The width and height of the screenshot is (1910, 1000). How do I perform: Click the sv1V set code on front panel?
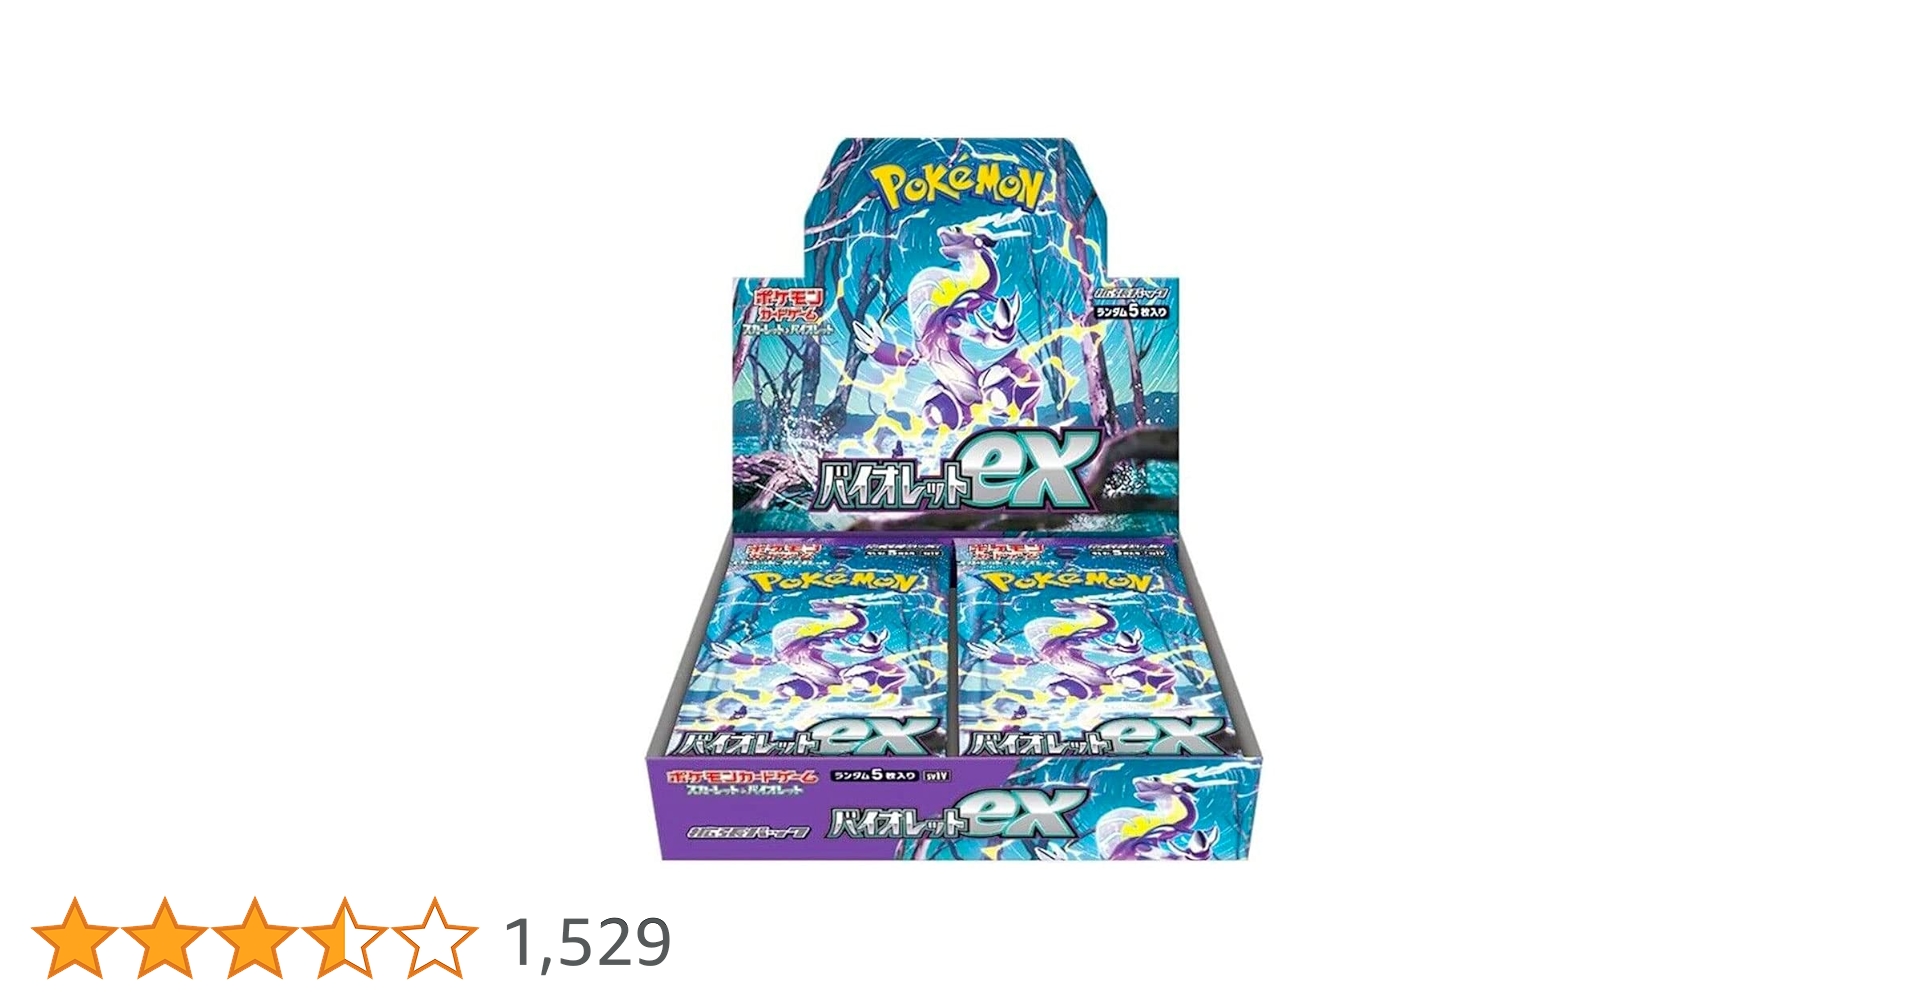point(937,776)
